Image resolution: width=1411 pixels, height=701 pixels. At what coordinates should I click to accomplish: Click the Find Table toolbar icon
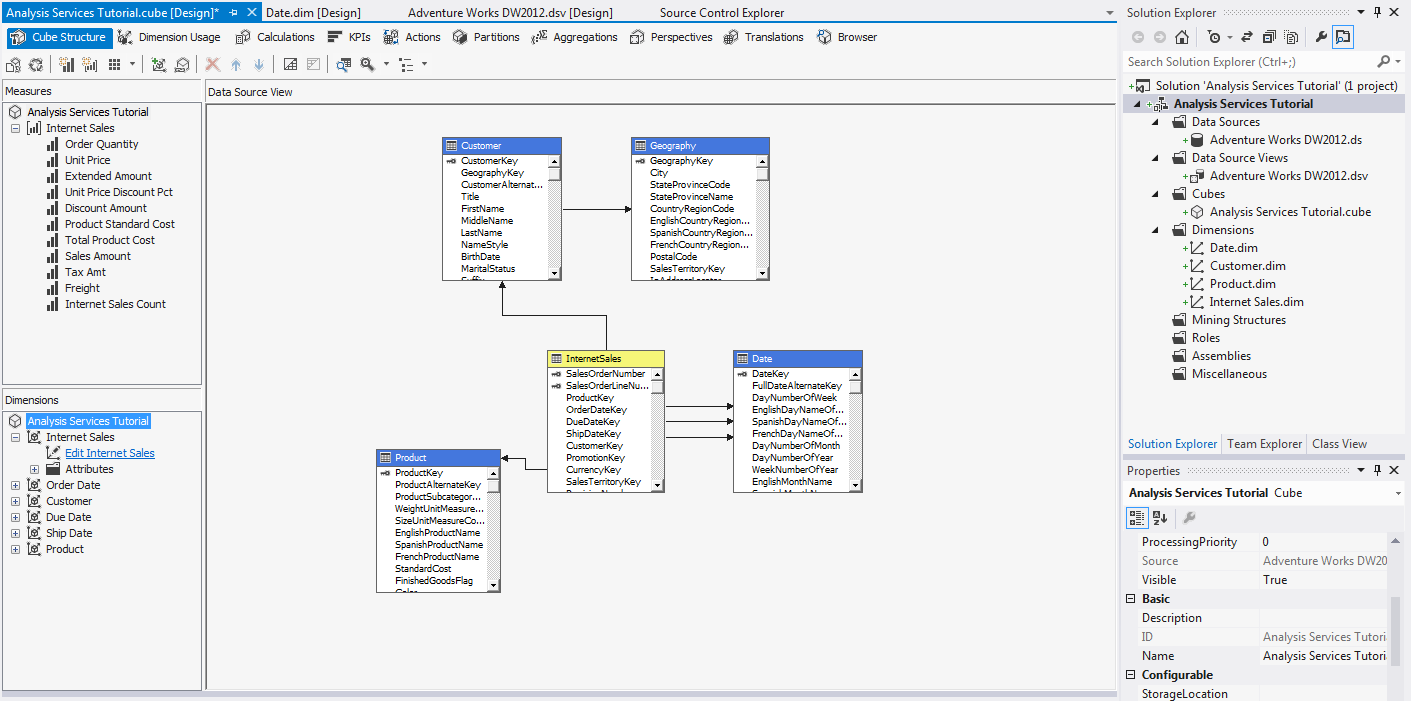[344, 64]
